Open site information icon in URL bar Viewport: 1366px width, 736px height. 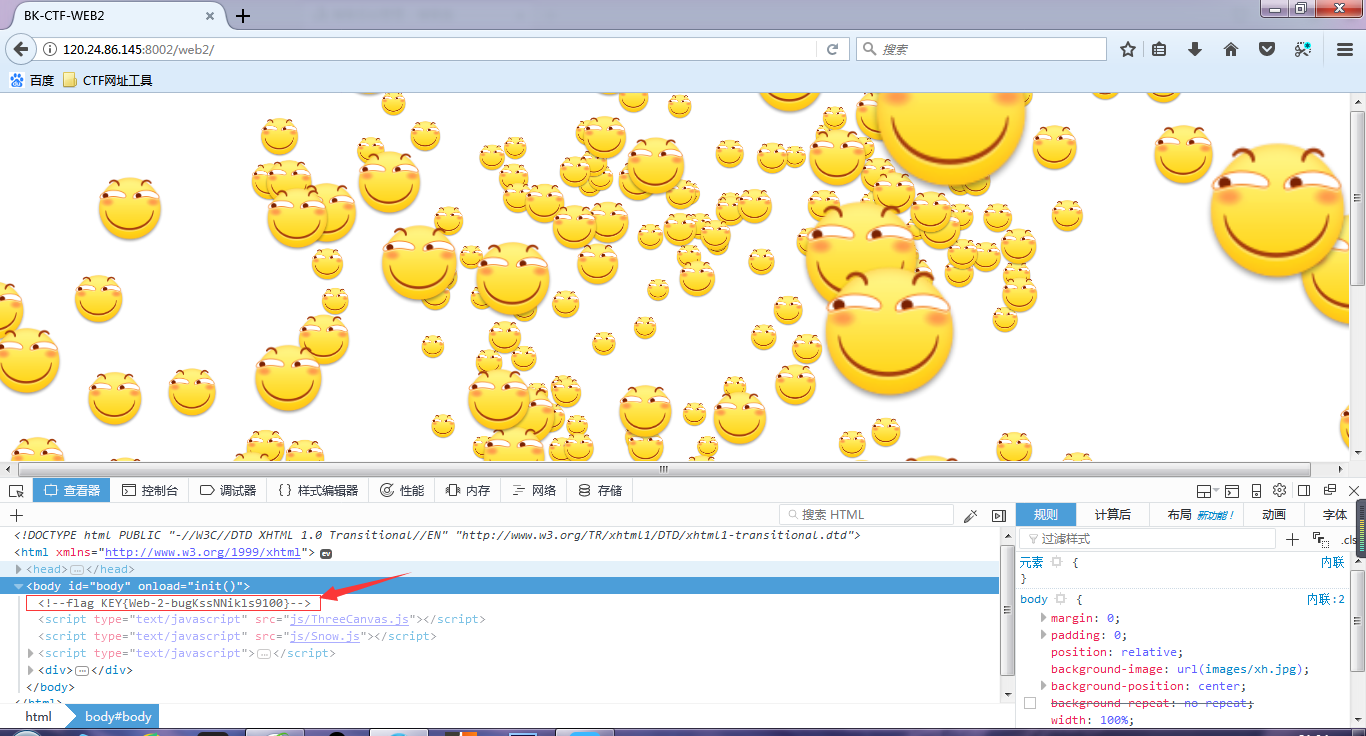pos(50,49)
